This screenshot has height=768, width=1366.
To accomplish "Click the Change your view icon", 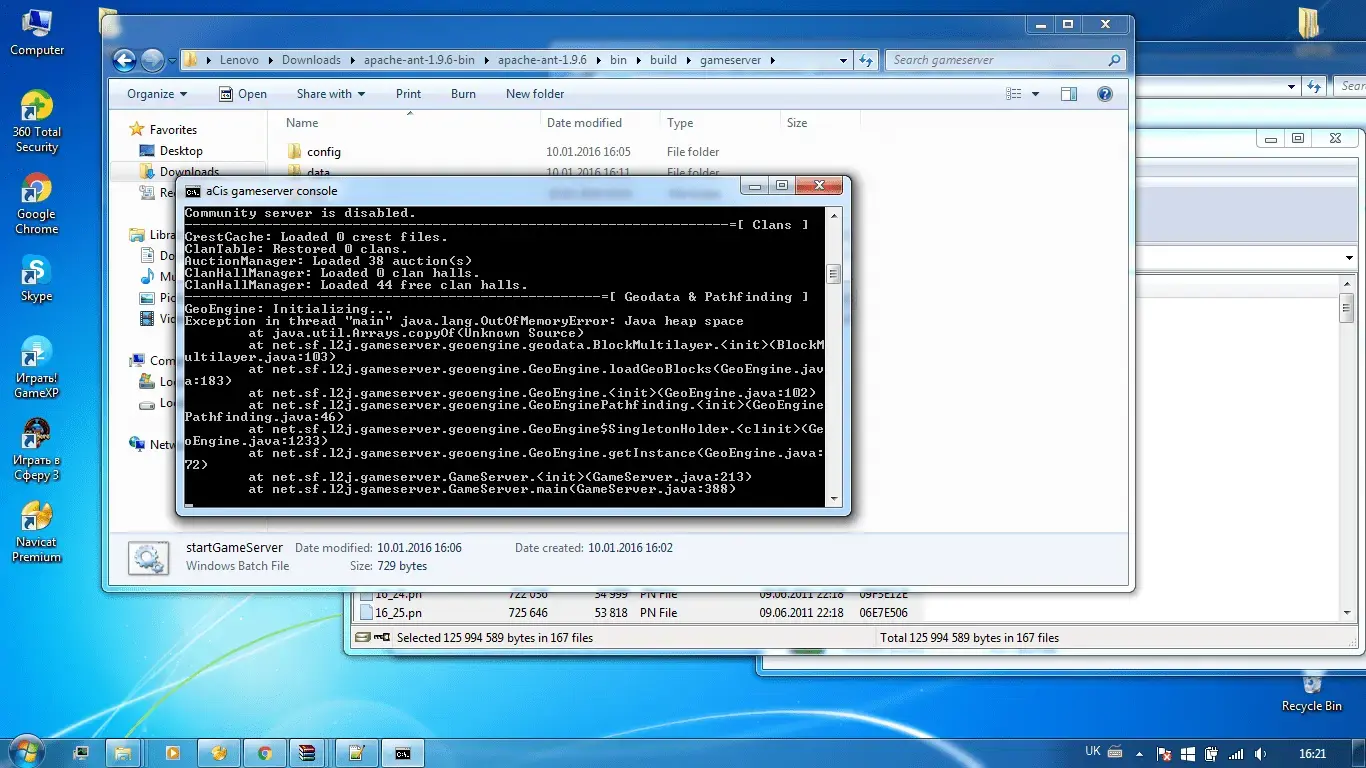I will coord(1014,94).
